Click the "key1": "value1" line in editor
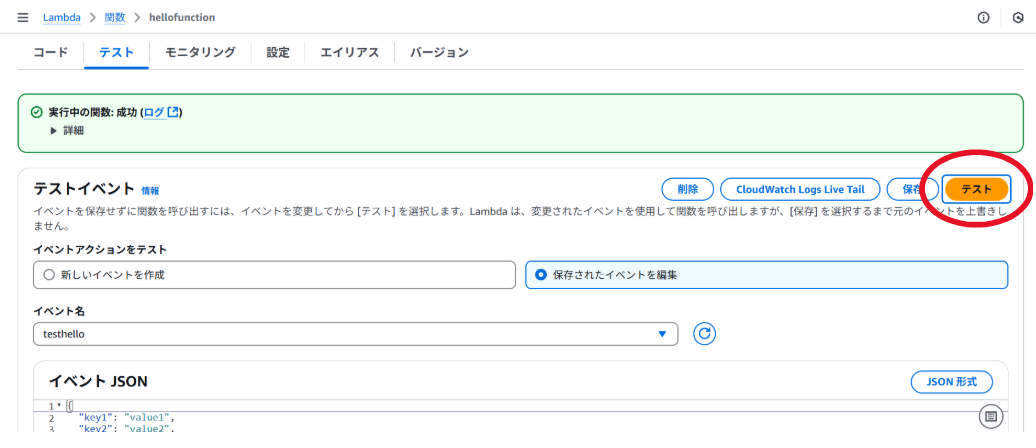This screenshot has width=1036, height=448. tap(126, 418)
